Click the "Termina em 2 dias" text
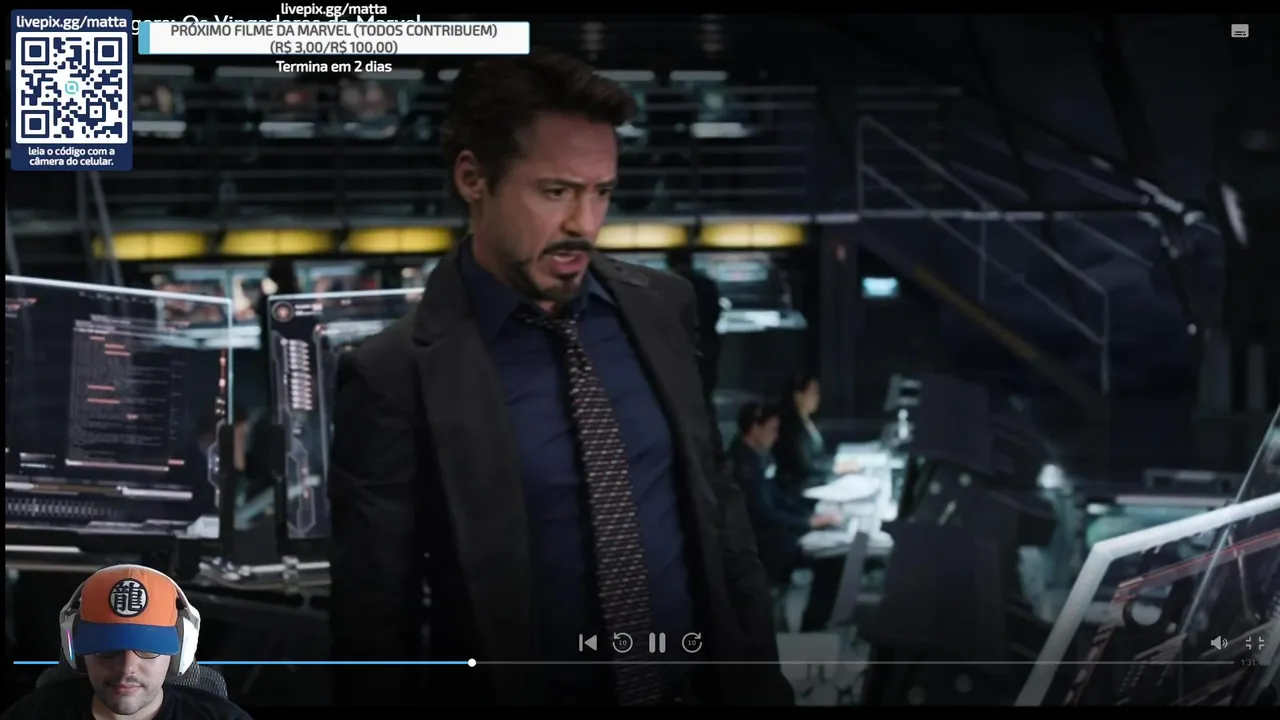Screen dimensions: 1280x720 point(334,67)
